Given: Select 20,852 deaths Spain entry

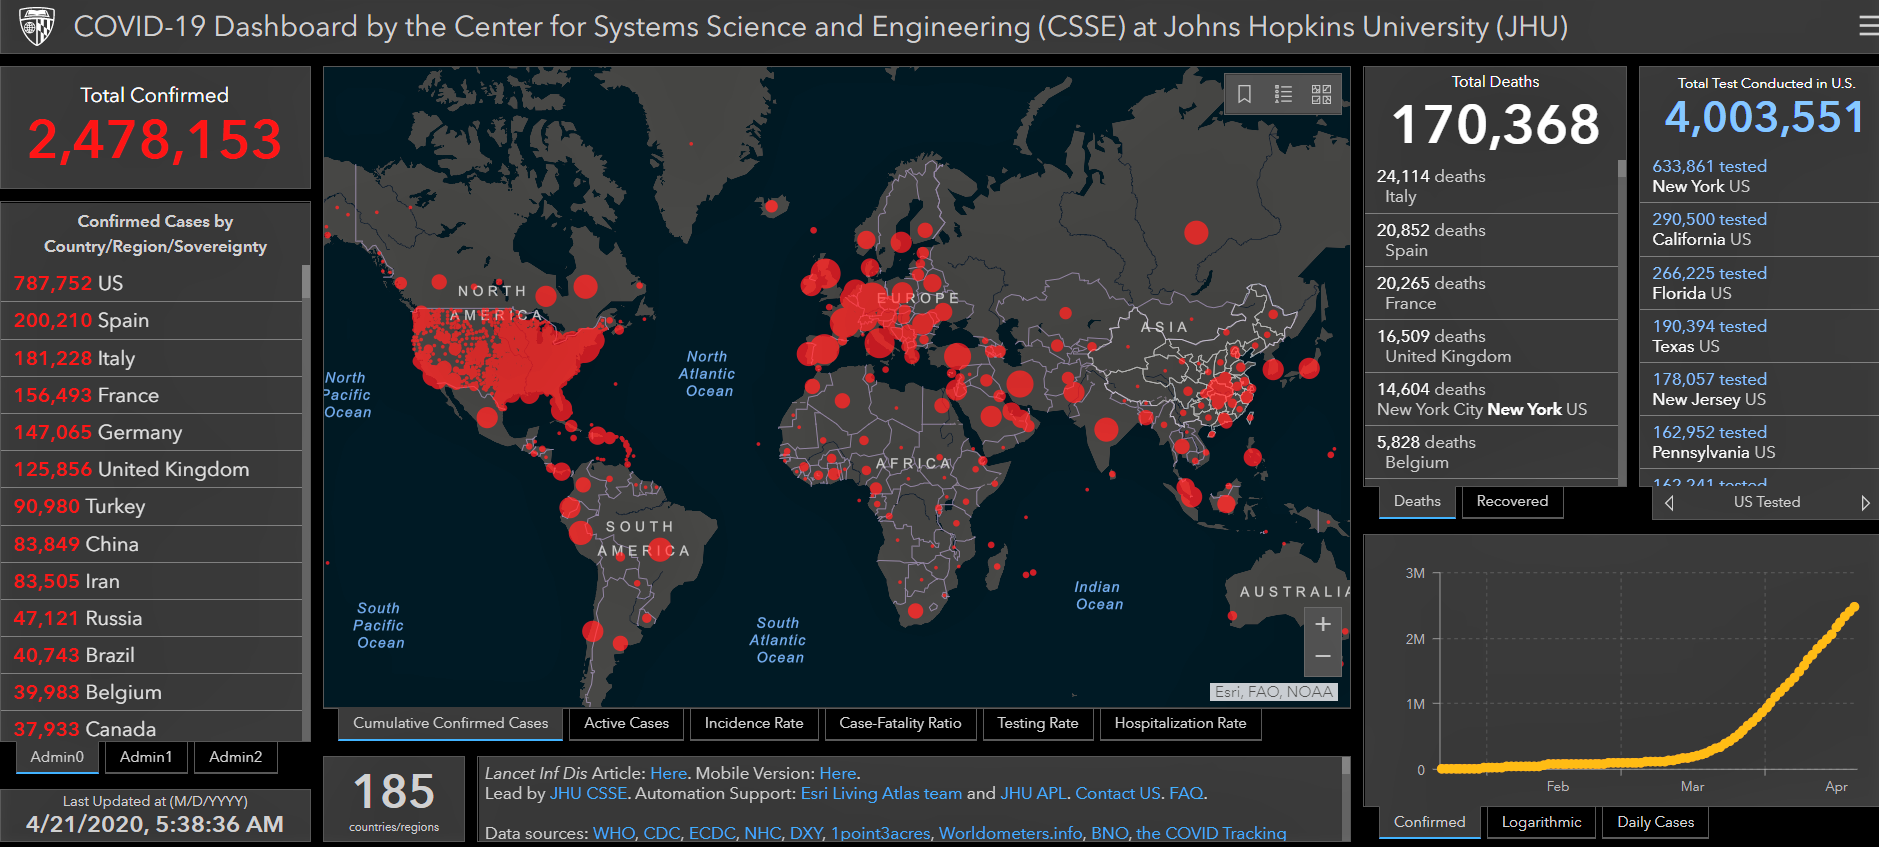Looking at the screenshot, I should coord(1491,240).
